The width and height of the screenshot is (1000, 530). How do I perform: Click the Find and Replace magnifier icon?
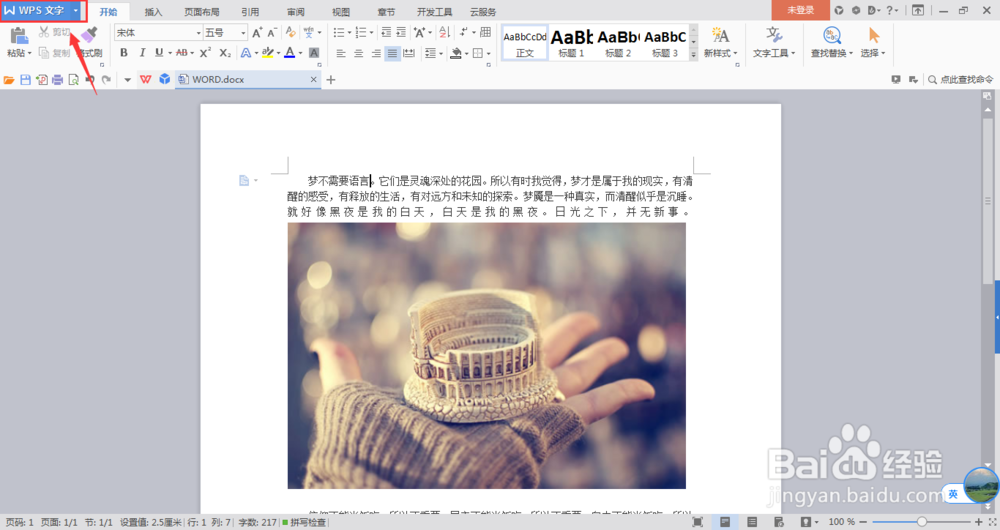(x=832, y=35)
